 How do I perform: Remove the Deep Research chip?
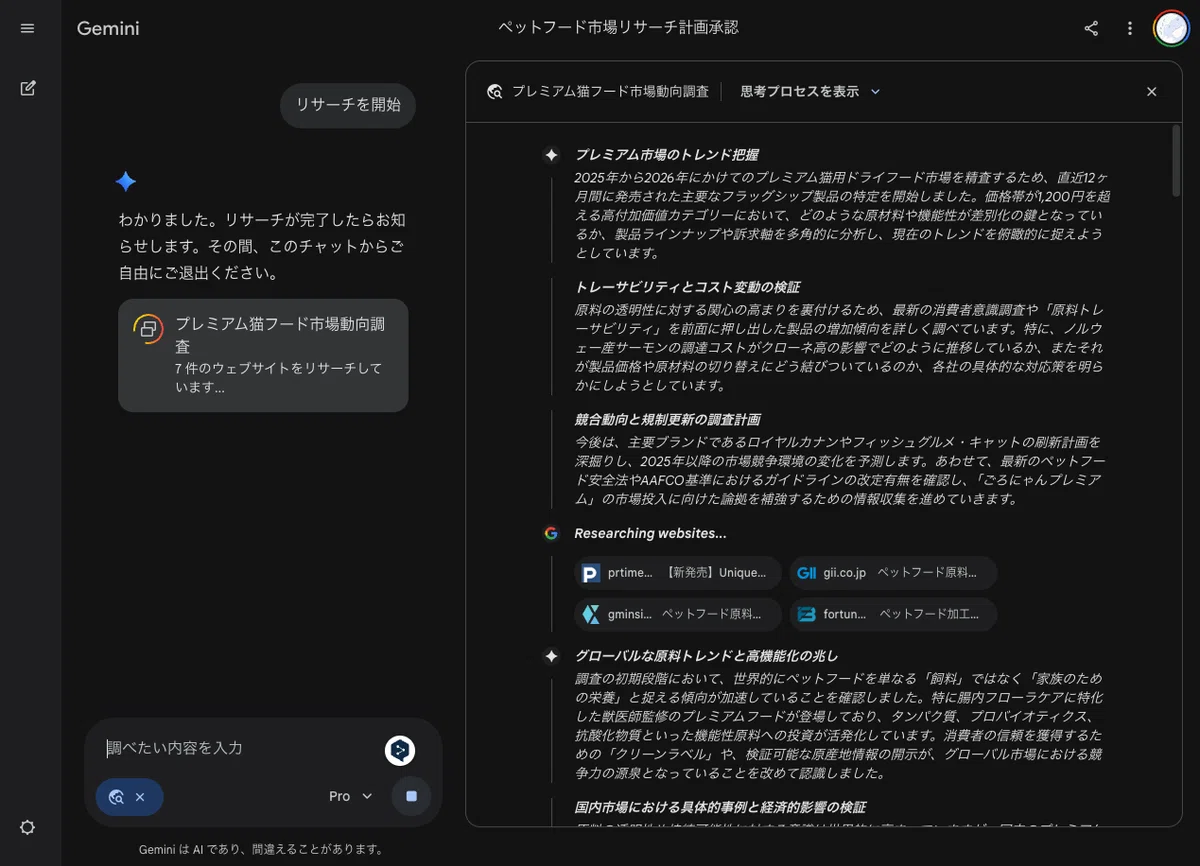point(140,797)
